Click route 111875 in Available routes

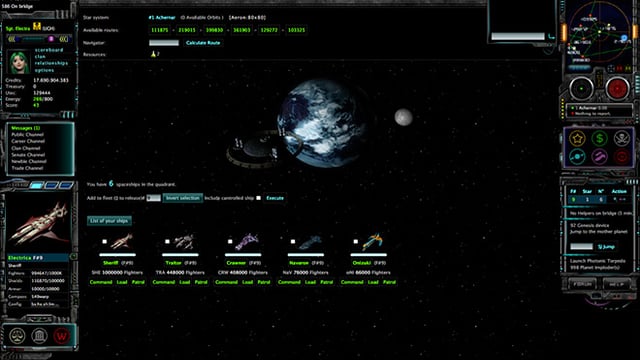160,30
